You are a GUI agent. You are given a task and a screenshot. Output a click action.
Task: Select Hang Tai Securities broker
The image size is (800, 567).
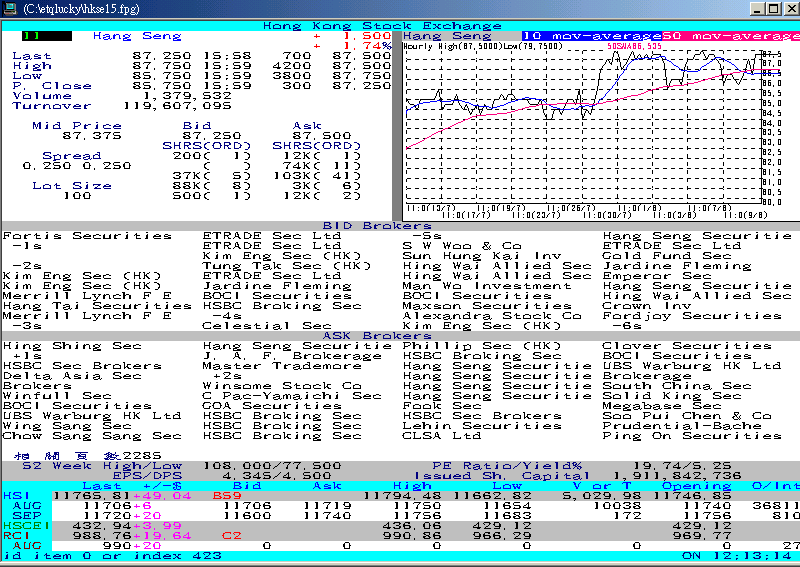97,306
